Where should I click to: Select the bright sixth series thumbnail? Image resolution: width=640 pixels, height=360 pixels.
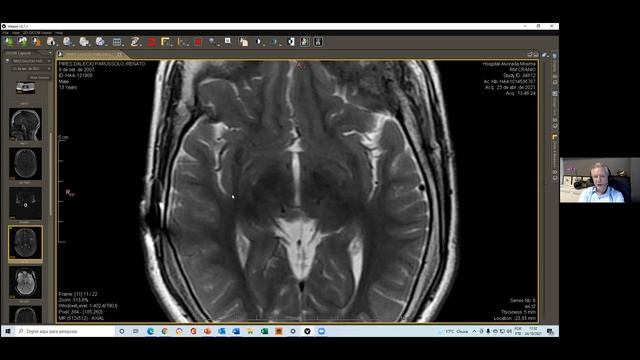point(25,282)
